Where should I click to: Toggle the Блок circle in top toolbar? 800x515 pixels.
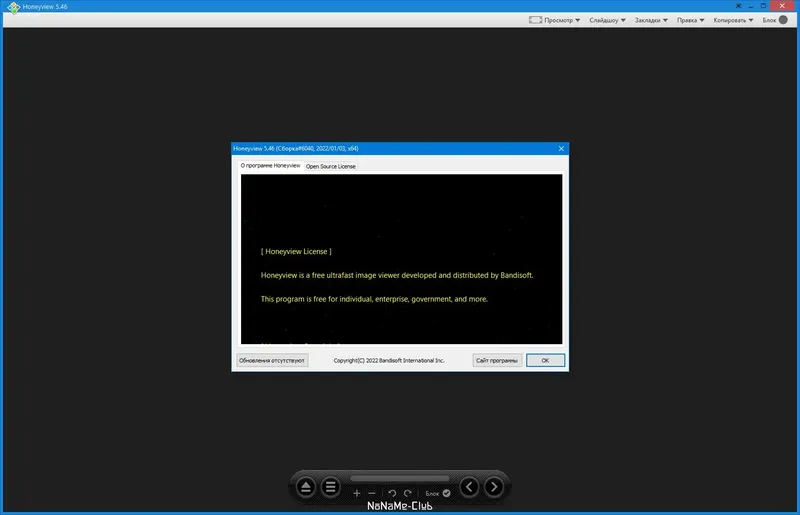tap(783, 20)
